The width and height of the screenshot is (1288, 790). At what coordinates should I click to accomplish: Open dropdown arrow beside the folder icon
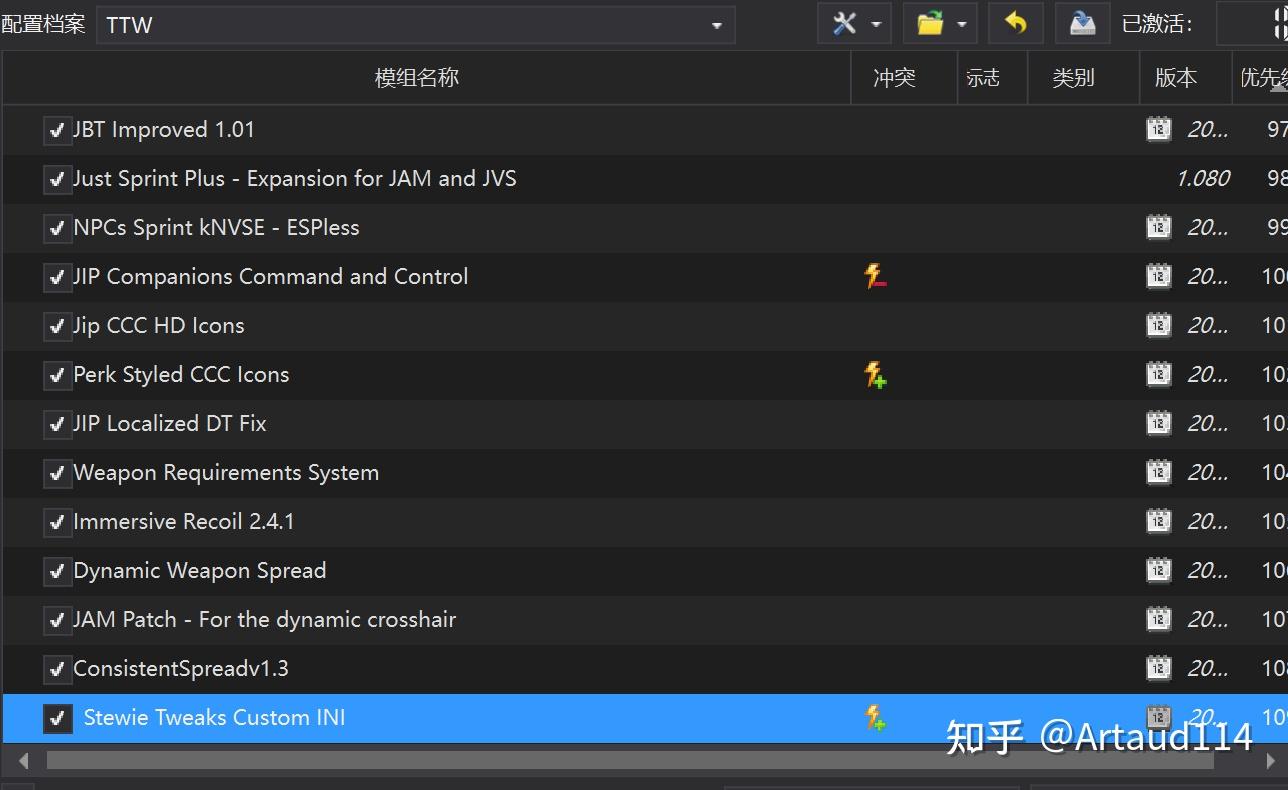click(x=962, y=22)
